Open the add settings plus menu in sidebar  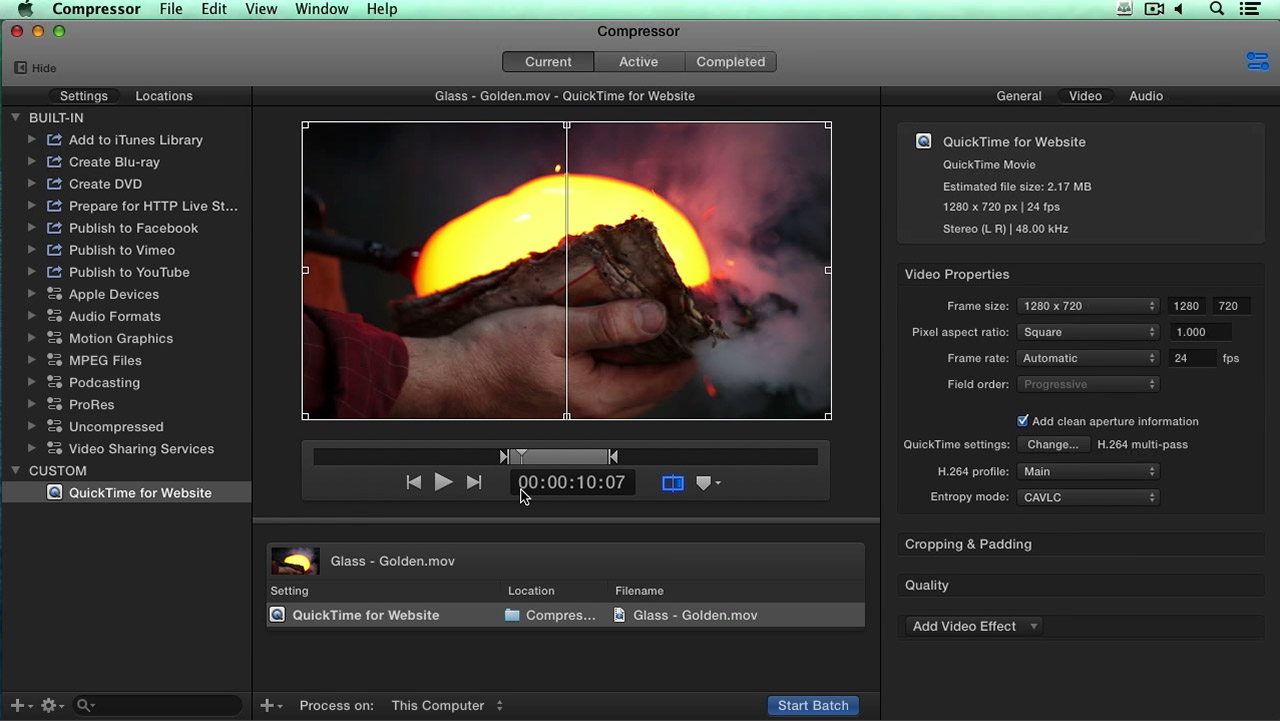[x=21, y=705]
